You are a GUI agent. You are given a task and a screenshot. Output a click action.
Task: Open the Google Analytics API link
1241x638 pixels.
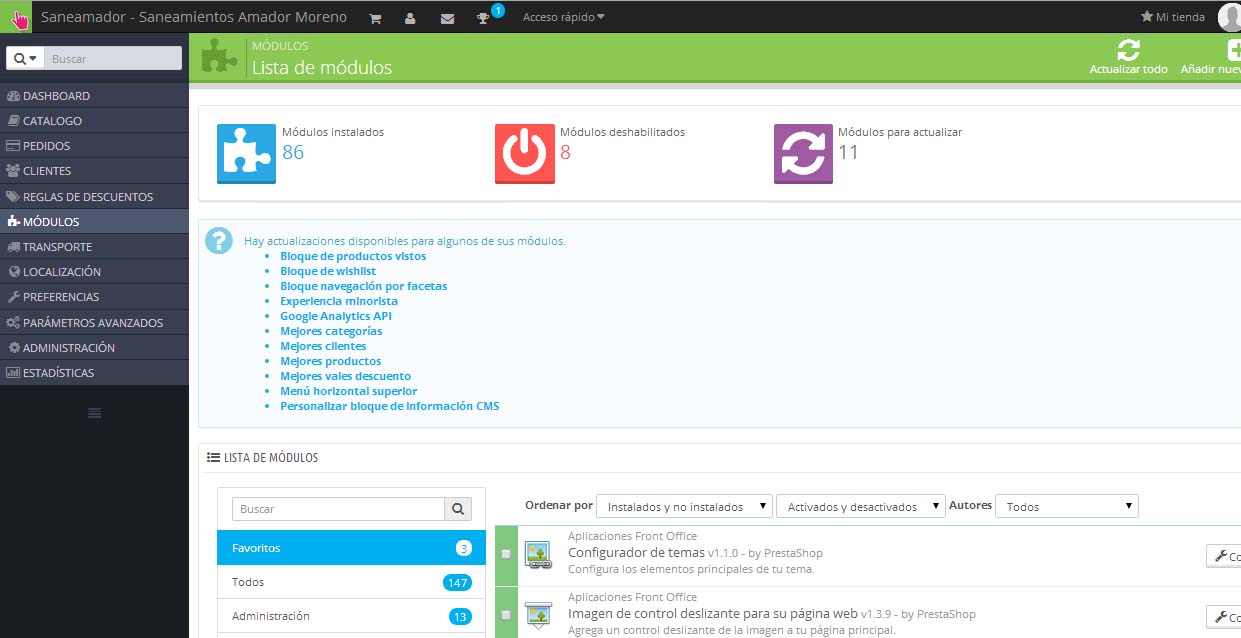click(336, 316)
